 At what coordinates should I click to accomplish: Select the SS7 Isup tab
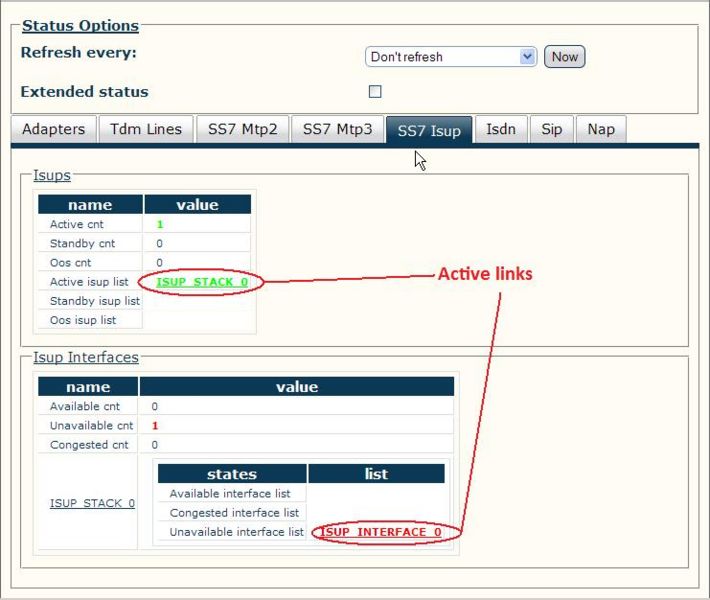(x=429, y=130)
